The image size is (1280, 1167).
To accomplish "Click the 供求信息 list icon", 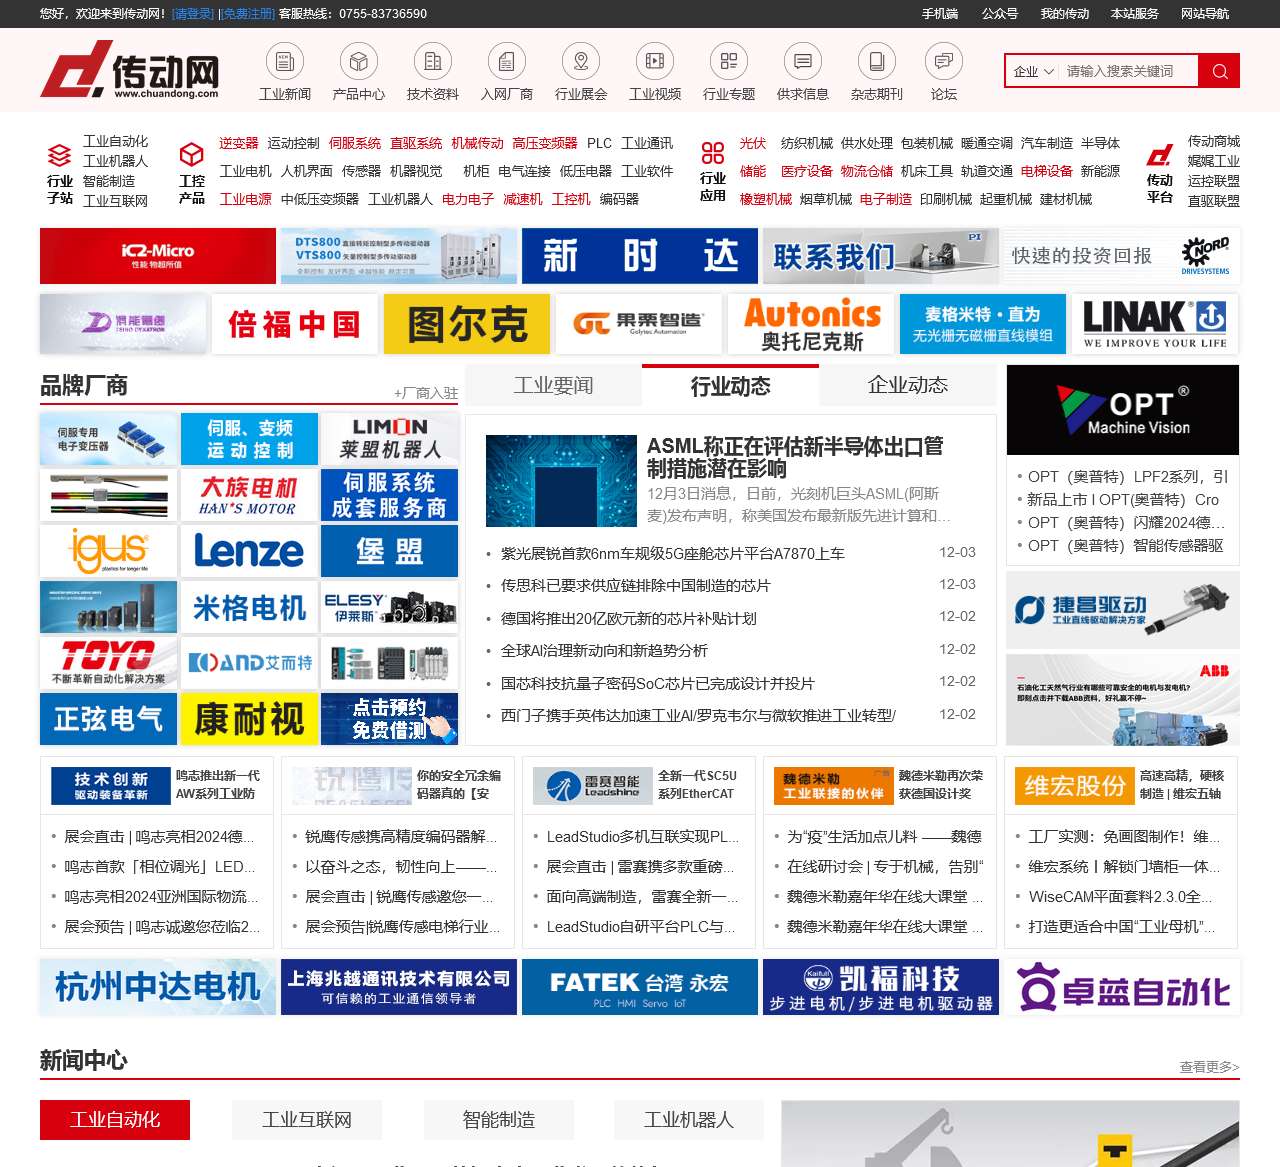I will pyautogui.click(x=801, y=62).
